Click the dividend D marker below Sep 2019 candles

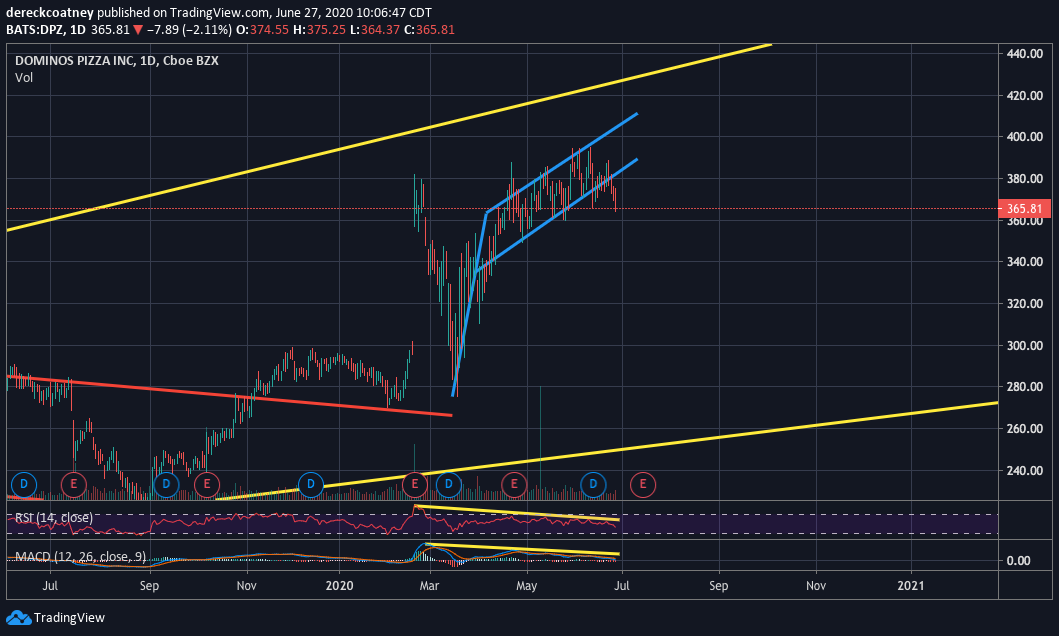pos(166,484)
